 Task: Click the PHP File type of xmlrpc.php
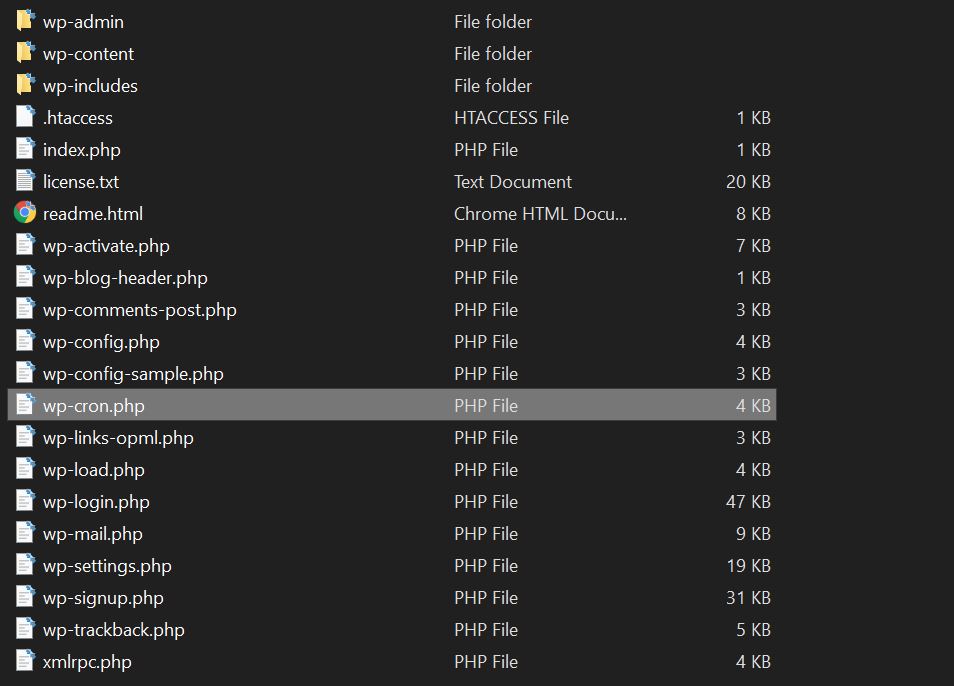486,662
